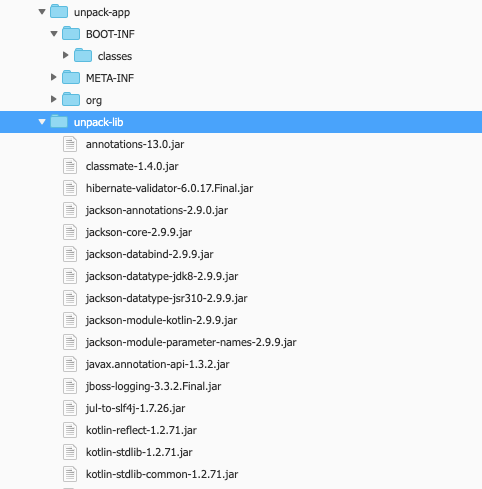The width and height of the screenshot is (482, 489).
Task: Click the kotlin-stdlib-common jar file icon
Action: 70,474
